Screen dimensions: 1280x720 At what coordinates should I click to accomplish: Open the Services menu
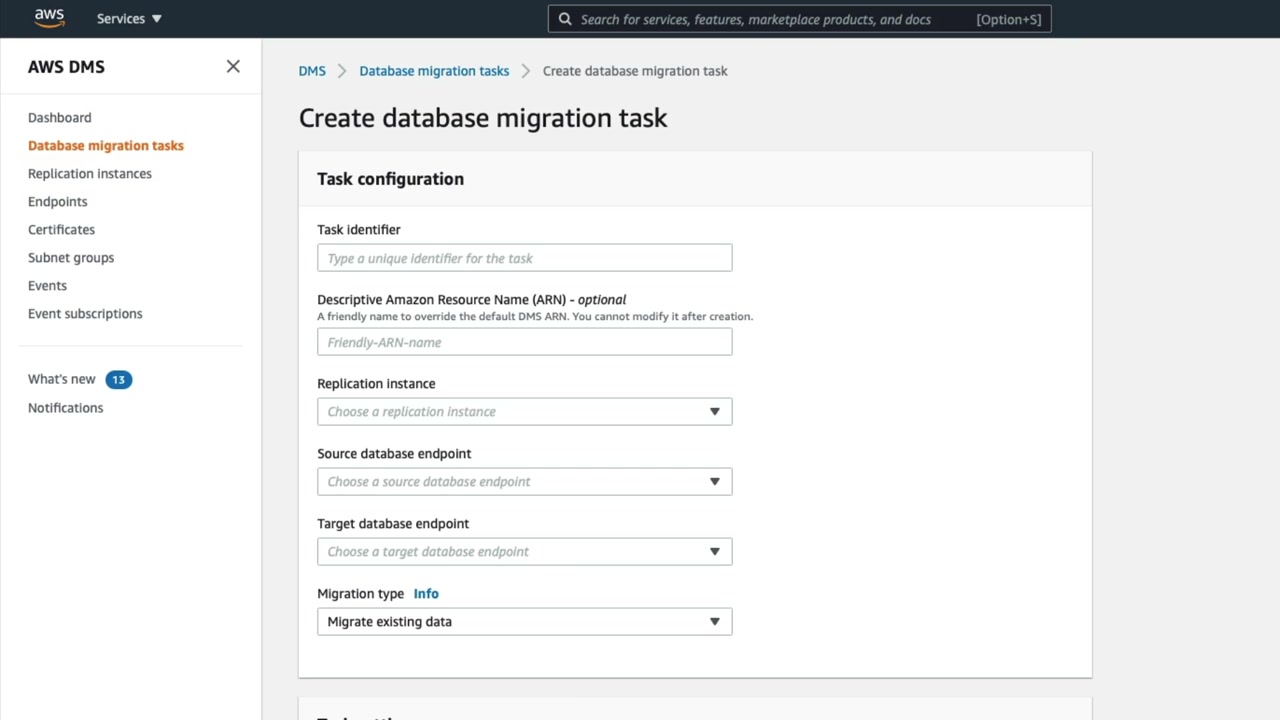click(x=129, y=19)
